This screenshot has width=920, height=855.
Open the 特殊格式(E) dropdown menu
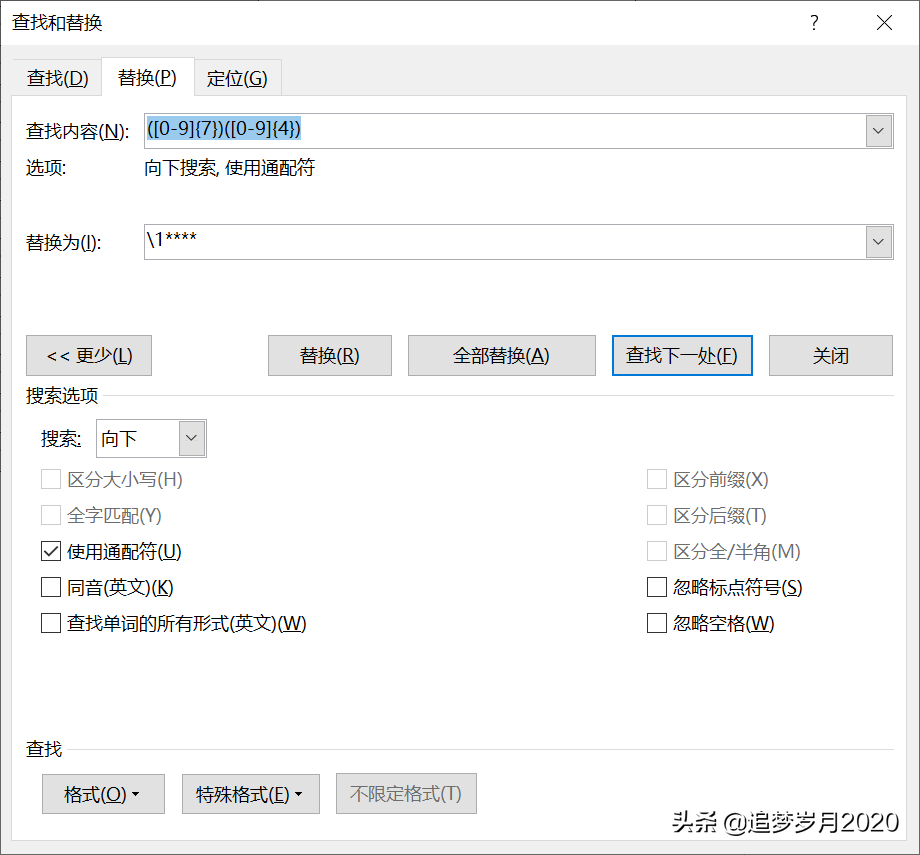click(x=251, y=794)
